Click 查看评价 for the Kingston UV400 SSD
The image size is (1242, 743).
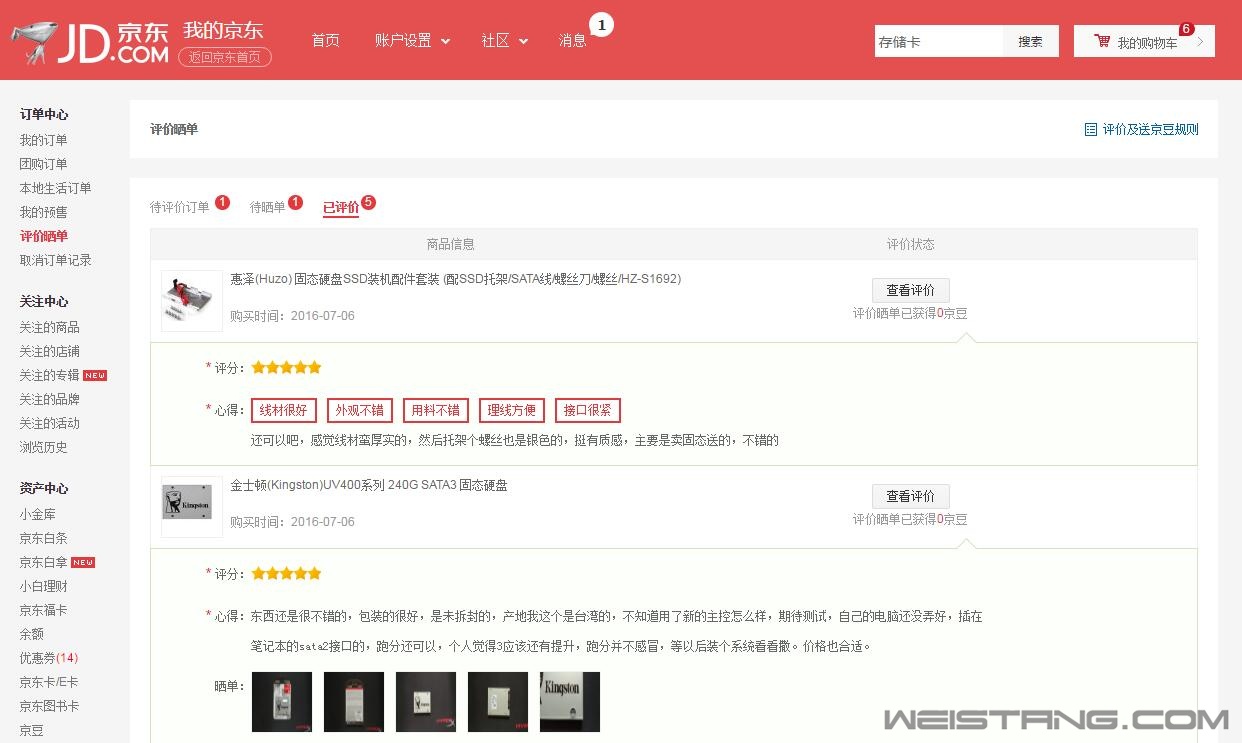(911, 496)
